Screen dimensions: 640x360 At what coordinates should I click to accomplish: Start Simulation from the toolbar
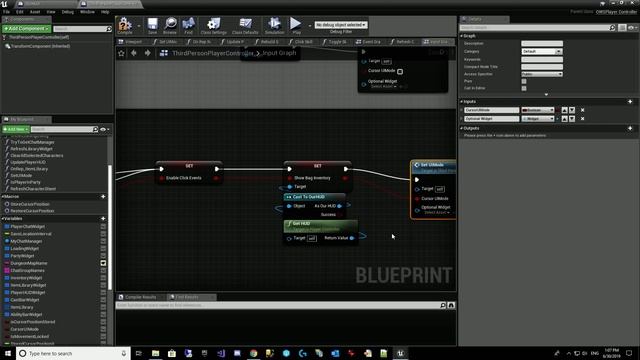point(274,25)
